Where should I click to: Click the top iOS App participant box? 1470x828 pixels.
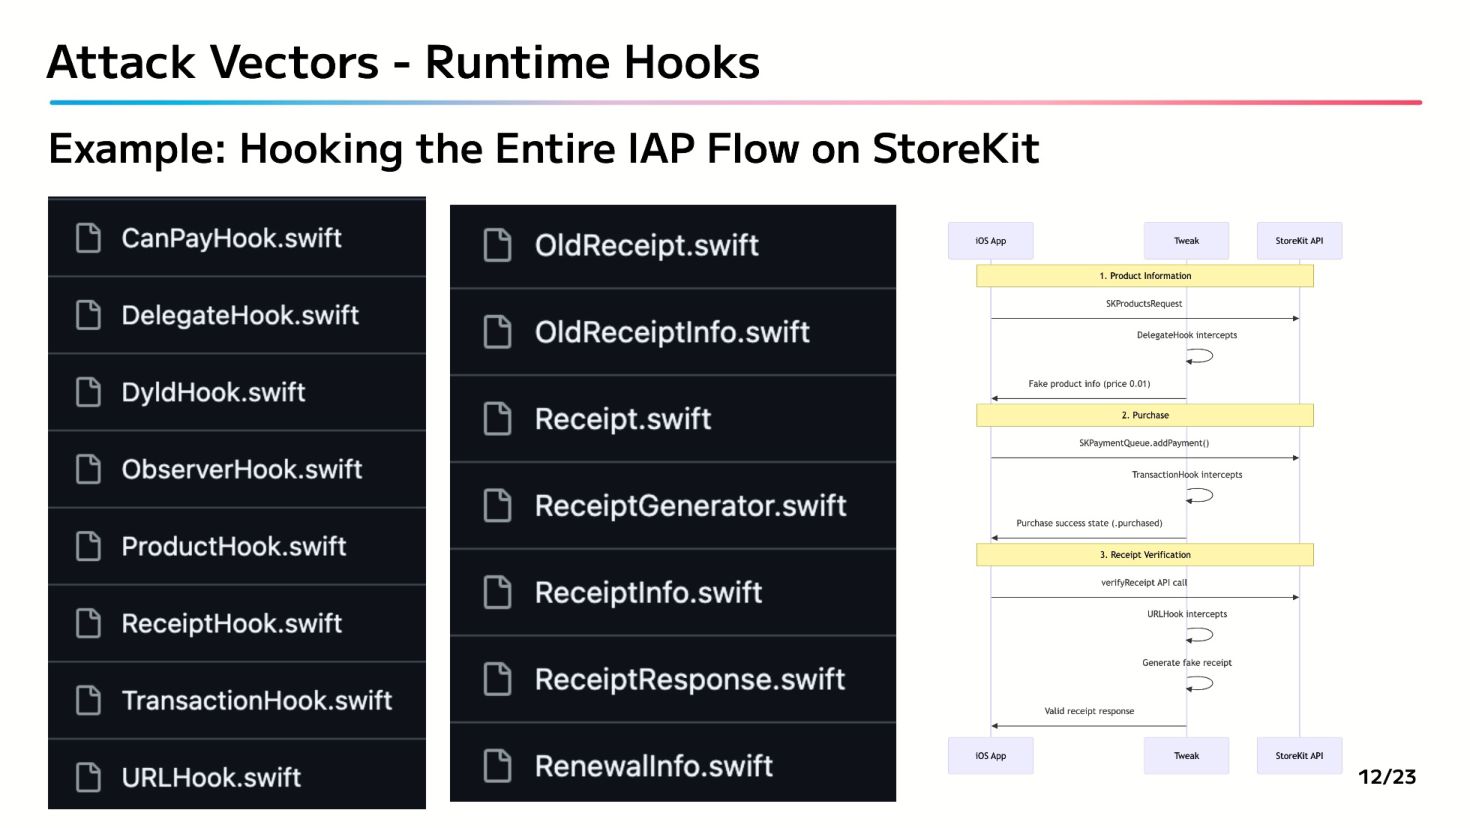point(991,241)
